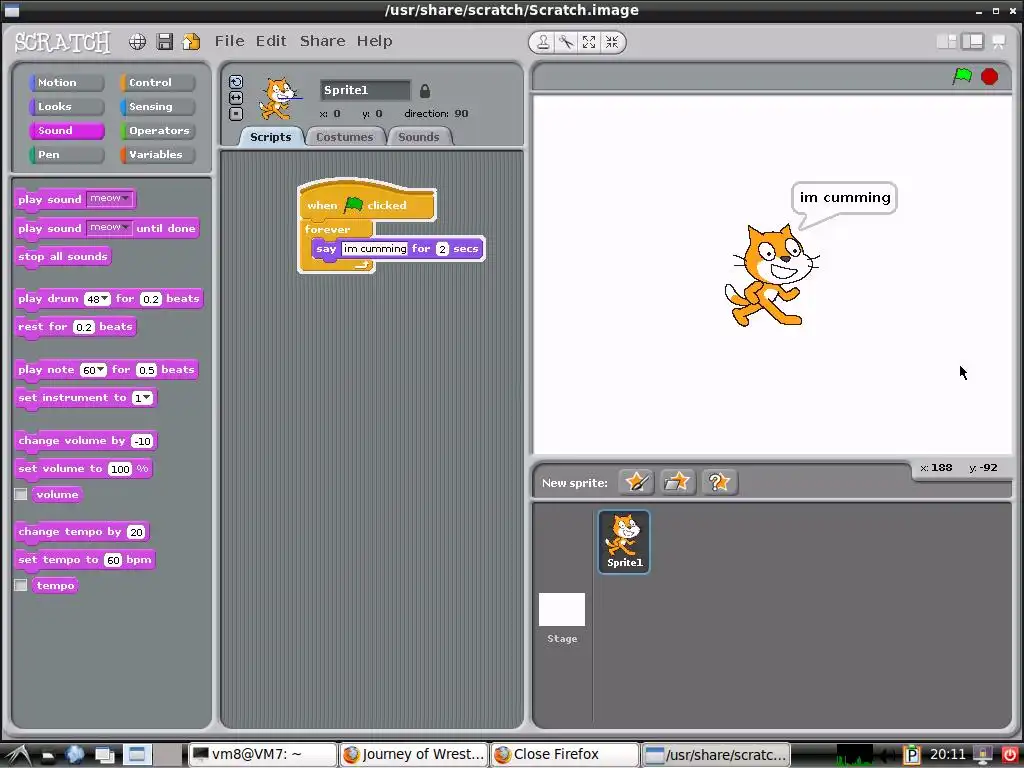Select the Delete scissors tool
The height and width of the screenshot is (768, 1024).
566,42
